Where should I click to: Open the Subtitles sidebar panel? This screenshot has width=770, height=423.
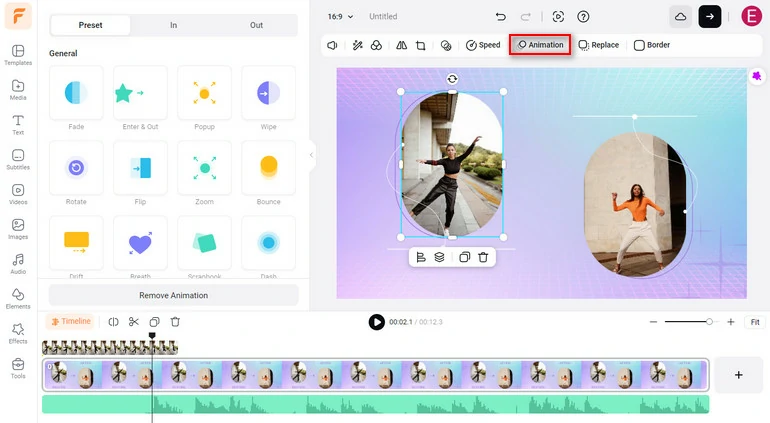[x=18, y=160]
